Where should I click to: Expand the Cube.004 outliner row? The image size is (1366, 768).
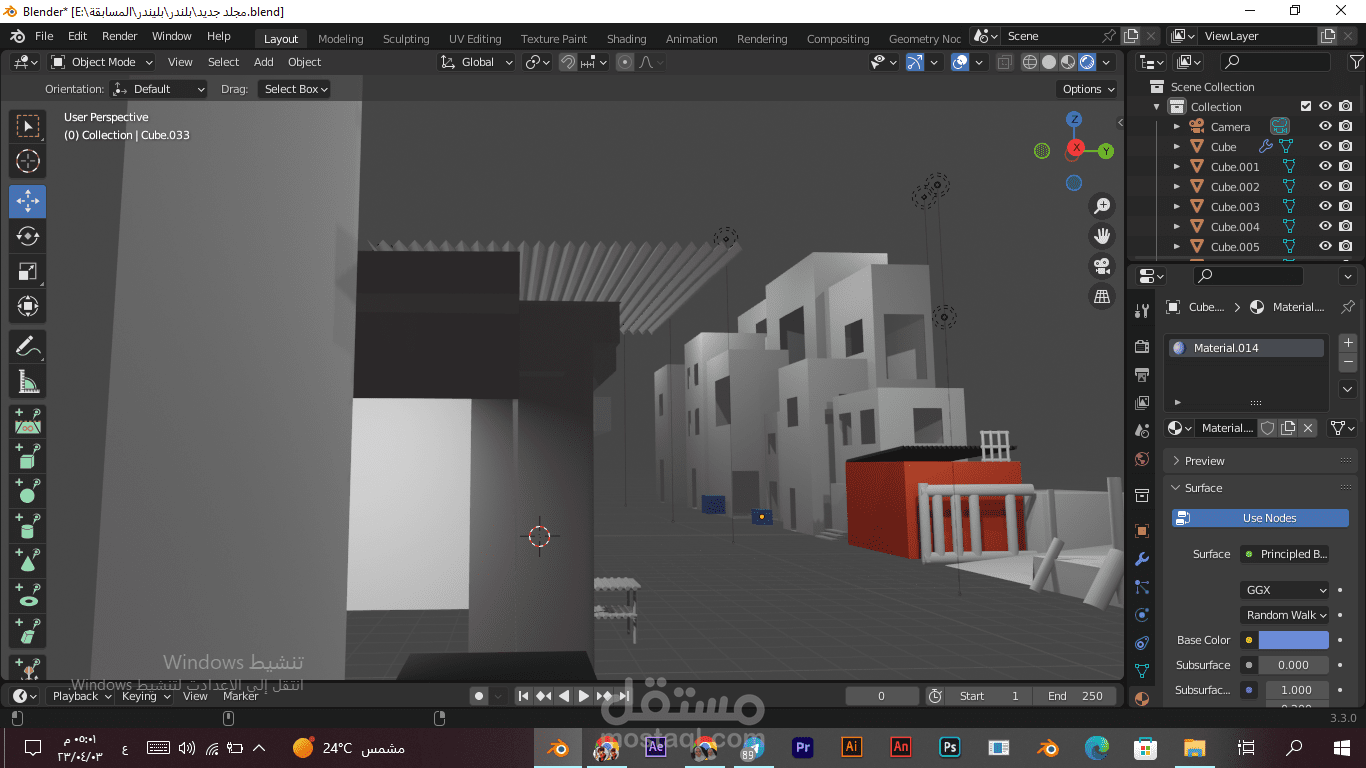point(1177,227)
